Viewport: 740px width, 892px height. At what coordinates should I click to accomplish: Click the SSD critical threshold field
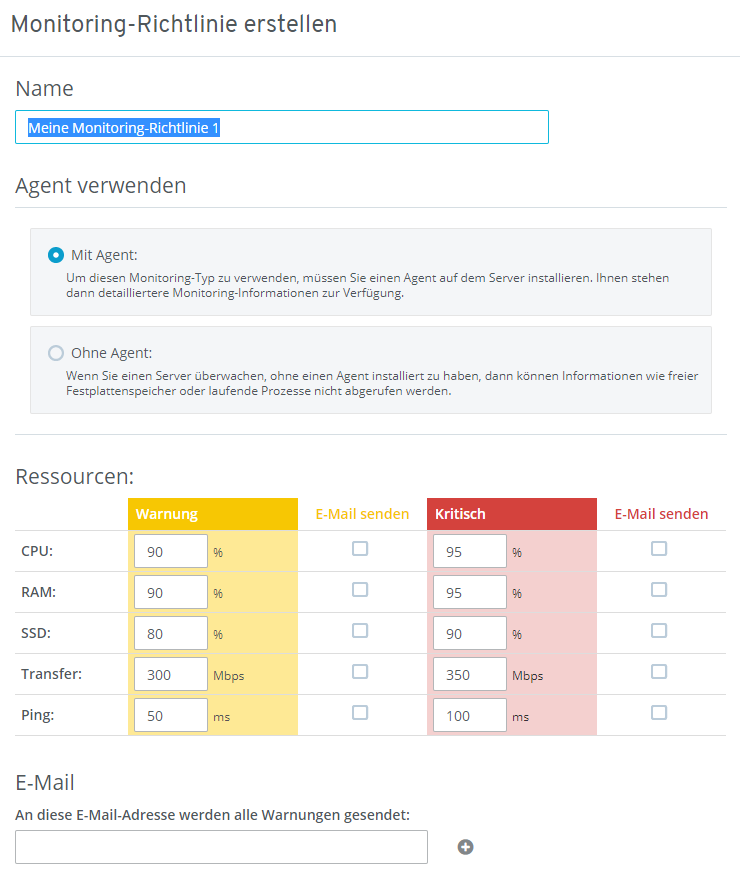click(x=470, y=633)
